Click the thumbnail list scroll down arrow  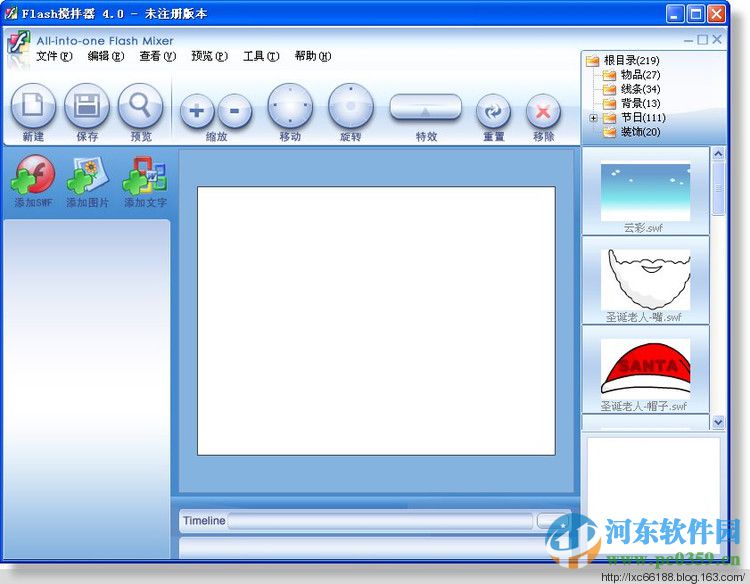click(x=718, y=422)
